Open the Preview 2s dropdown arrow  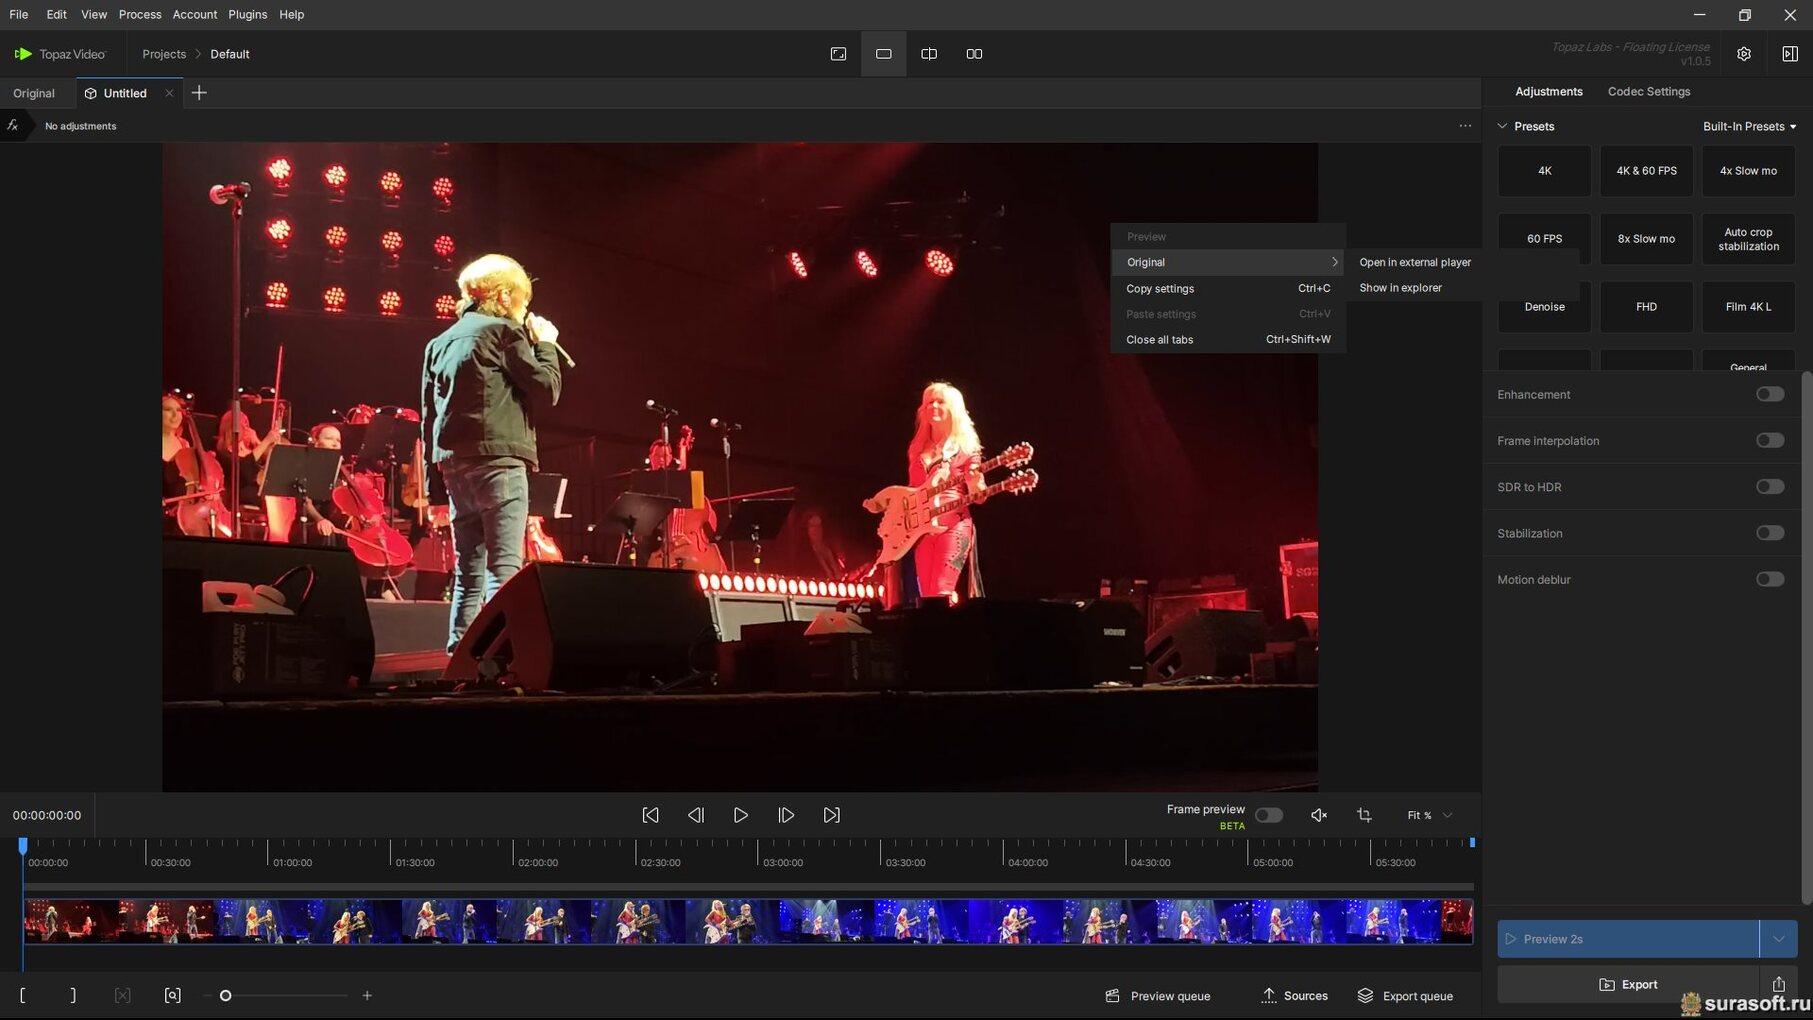[x=1778, y=939]
